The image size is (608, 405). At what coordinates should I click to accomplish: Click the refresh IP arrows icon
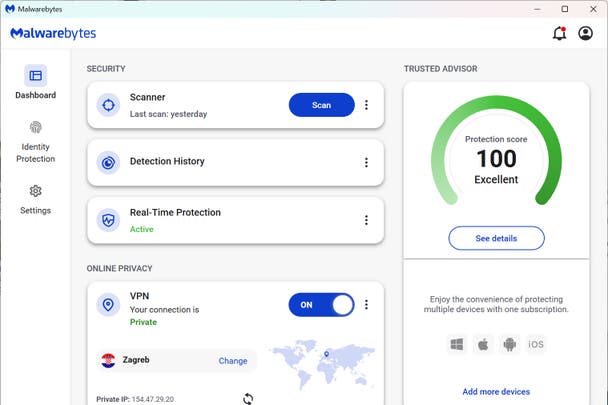pyautogui.click(x=248, y=398)
